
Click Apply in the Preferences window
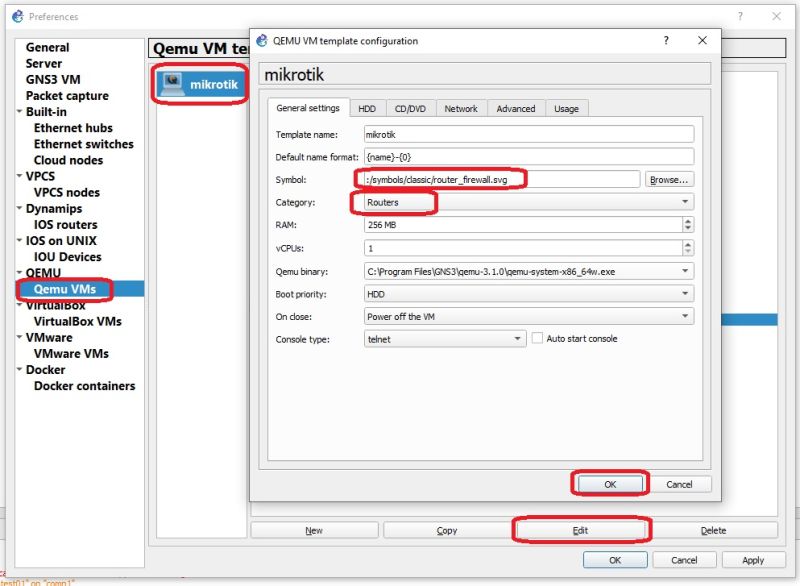[753, 559]
